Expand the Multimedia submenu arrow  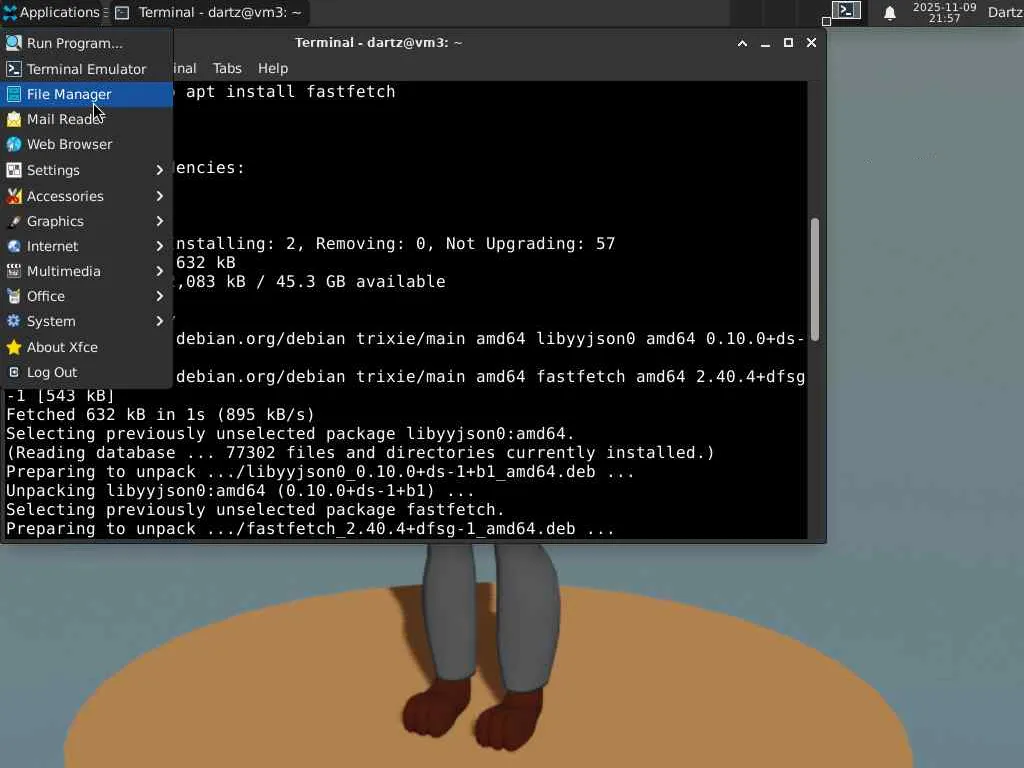pos(159,271)
